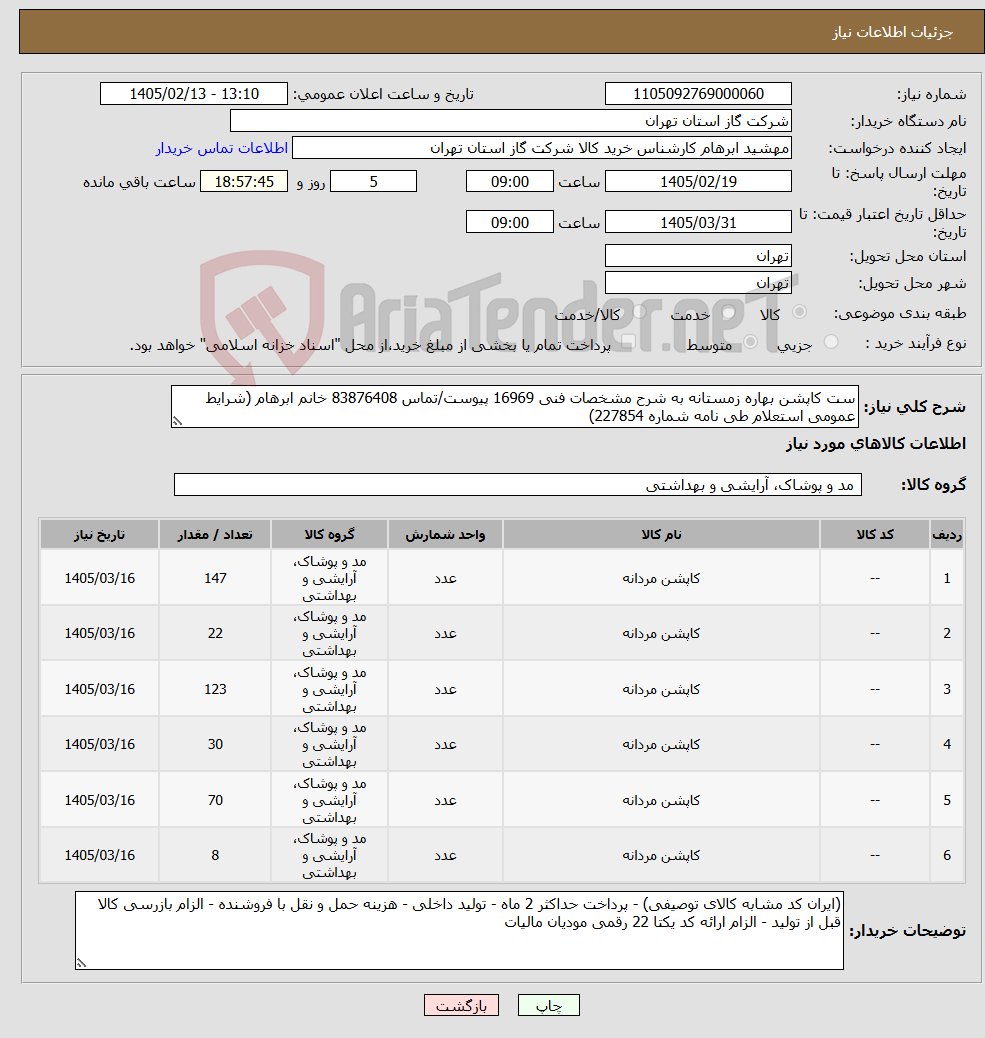
Task: Click the unit cell عدد in row 3
Action: [446, 689]
